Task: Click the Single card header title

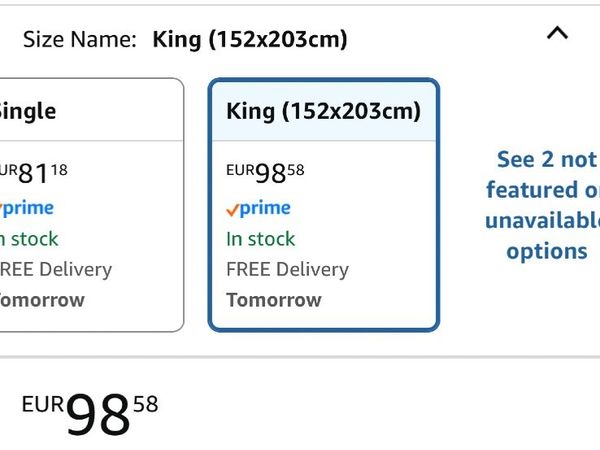Action: [28, 111]
